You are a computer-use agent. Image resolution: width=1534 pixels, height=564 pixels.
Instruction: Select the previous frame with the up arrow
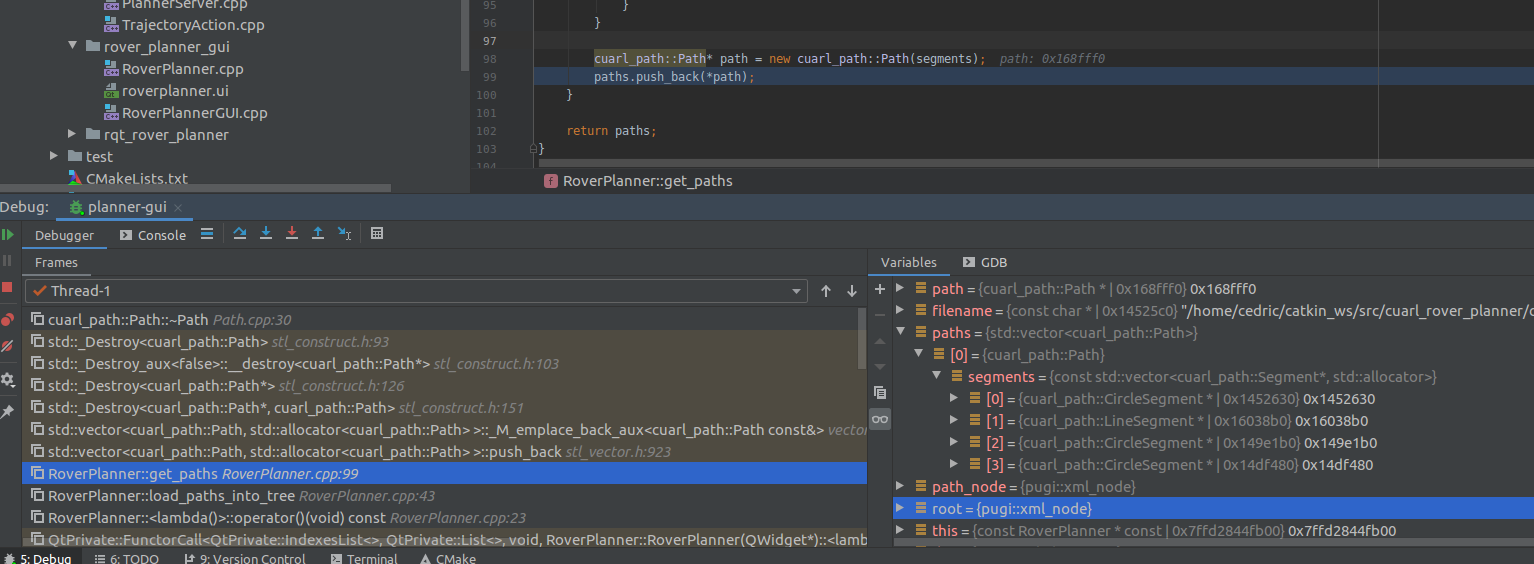coord(826,291)
